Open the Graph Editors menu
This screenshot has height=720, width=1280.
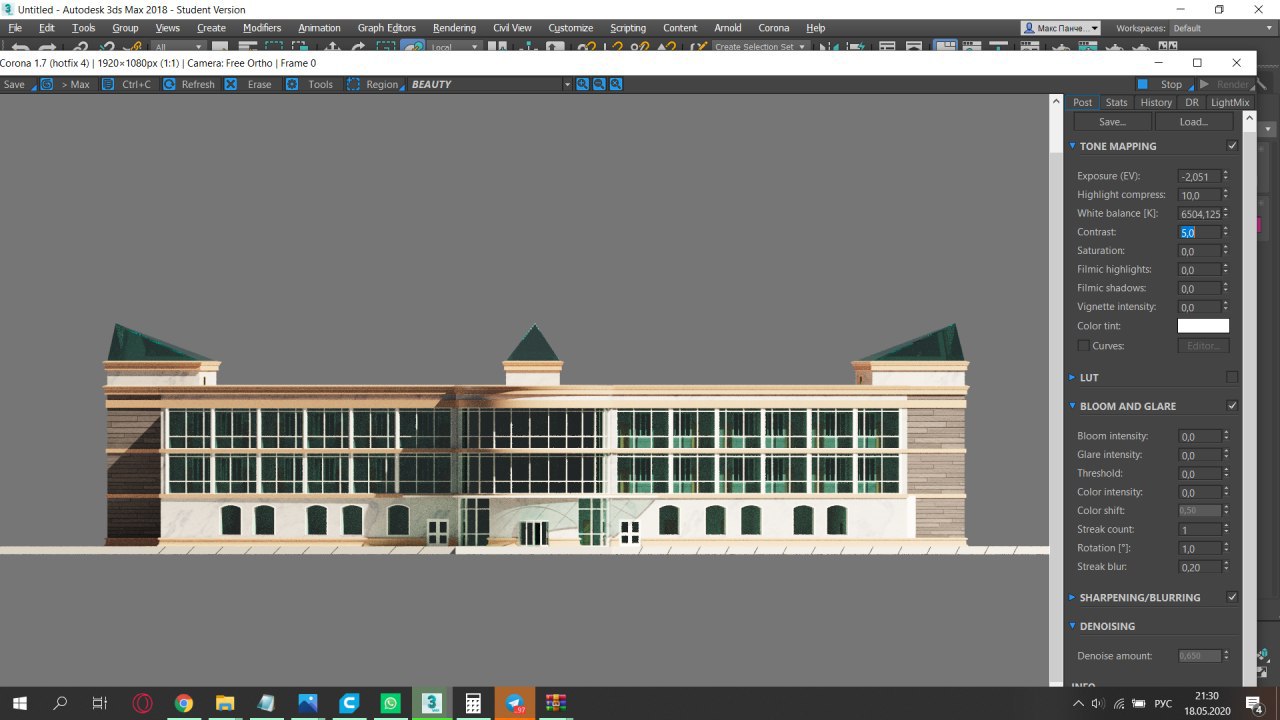coord(387,28)
